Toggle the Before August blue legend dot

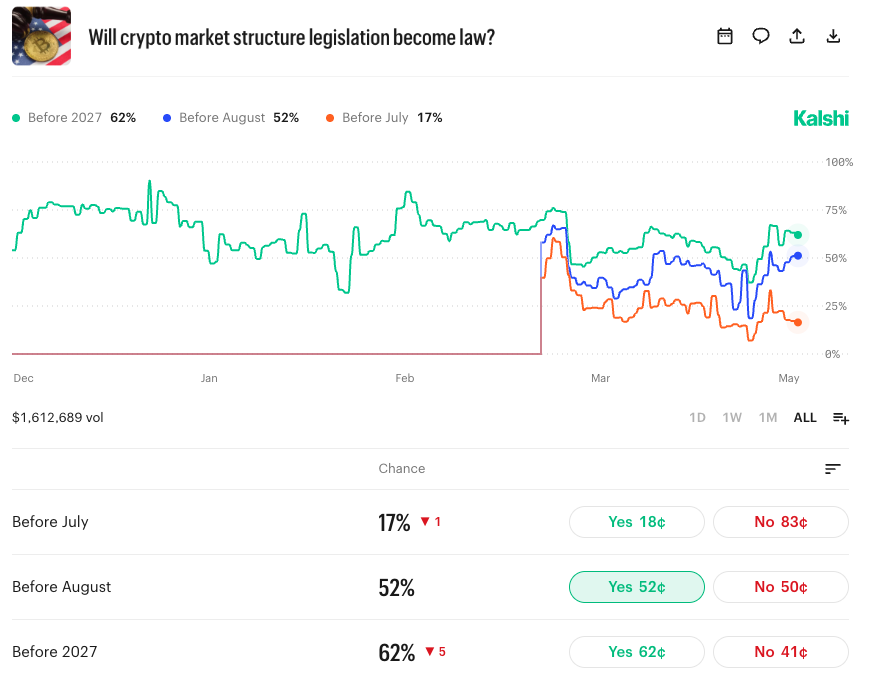166,118
